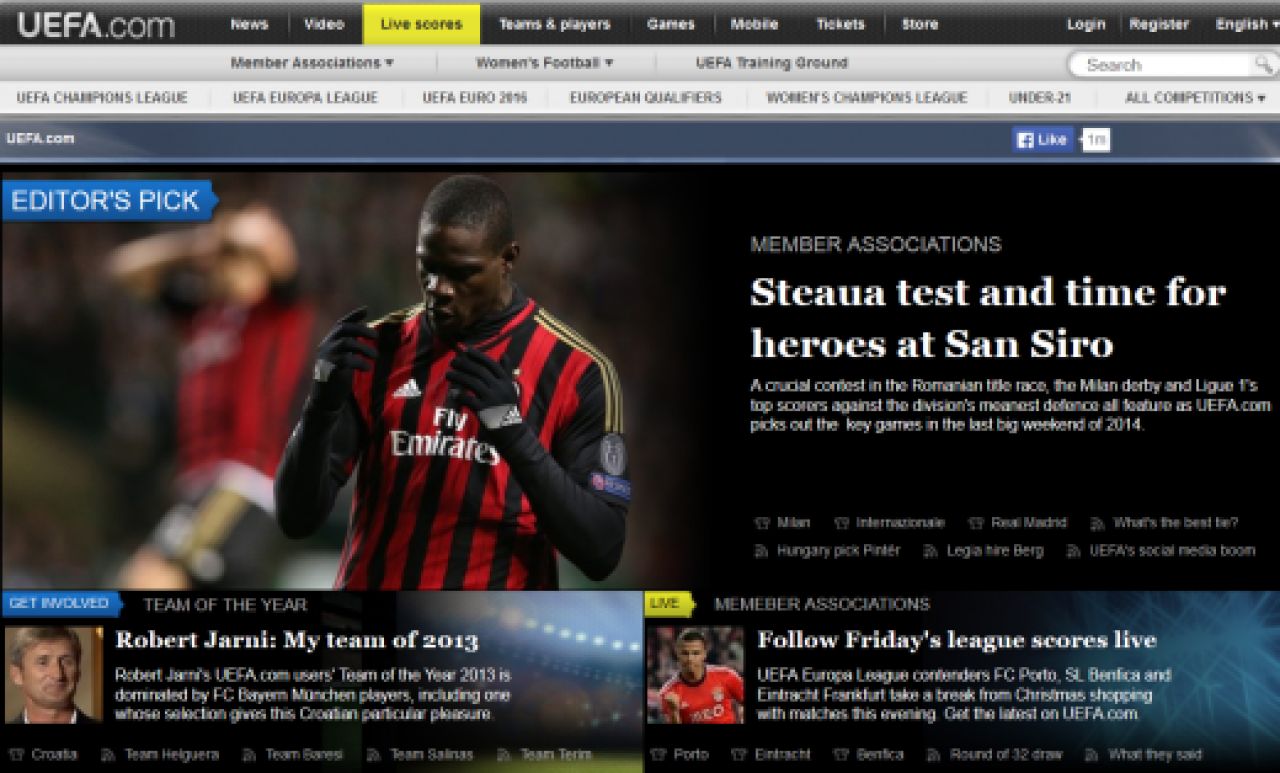1280x773 pixels.
Task: Click the MEMEBER ASSOCIATIONS heading by the LIVE label
Action: pyautogui.click(x=822, y=604)
